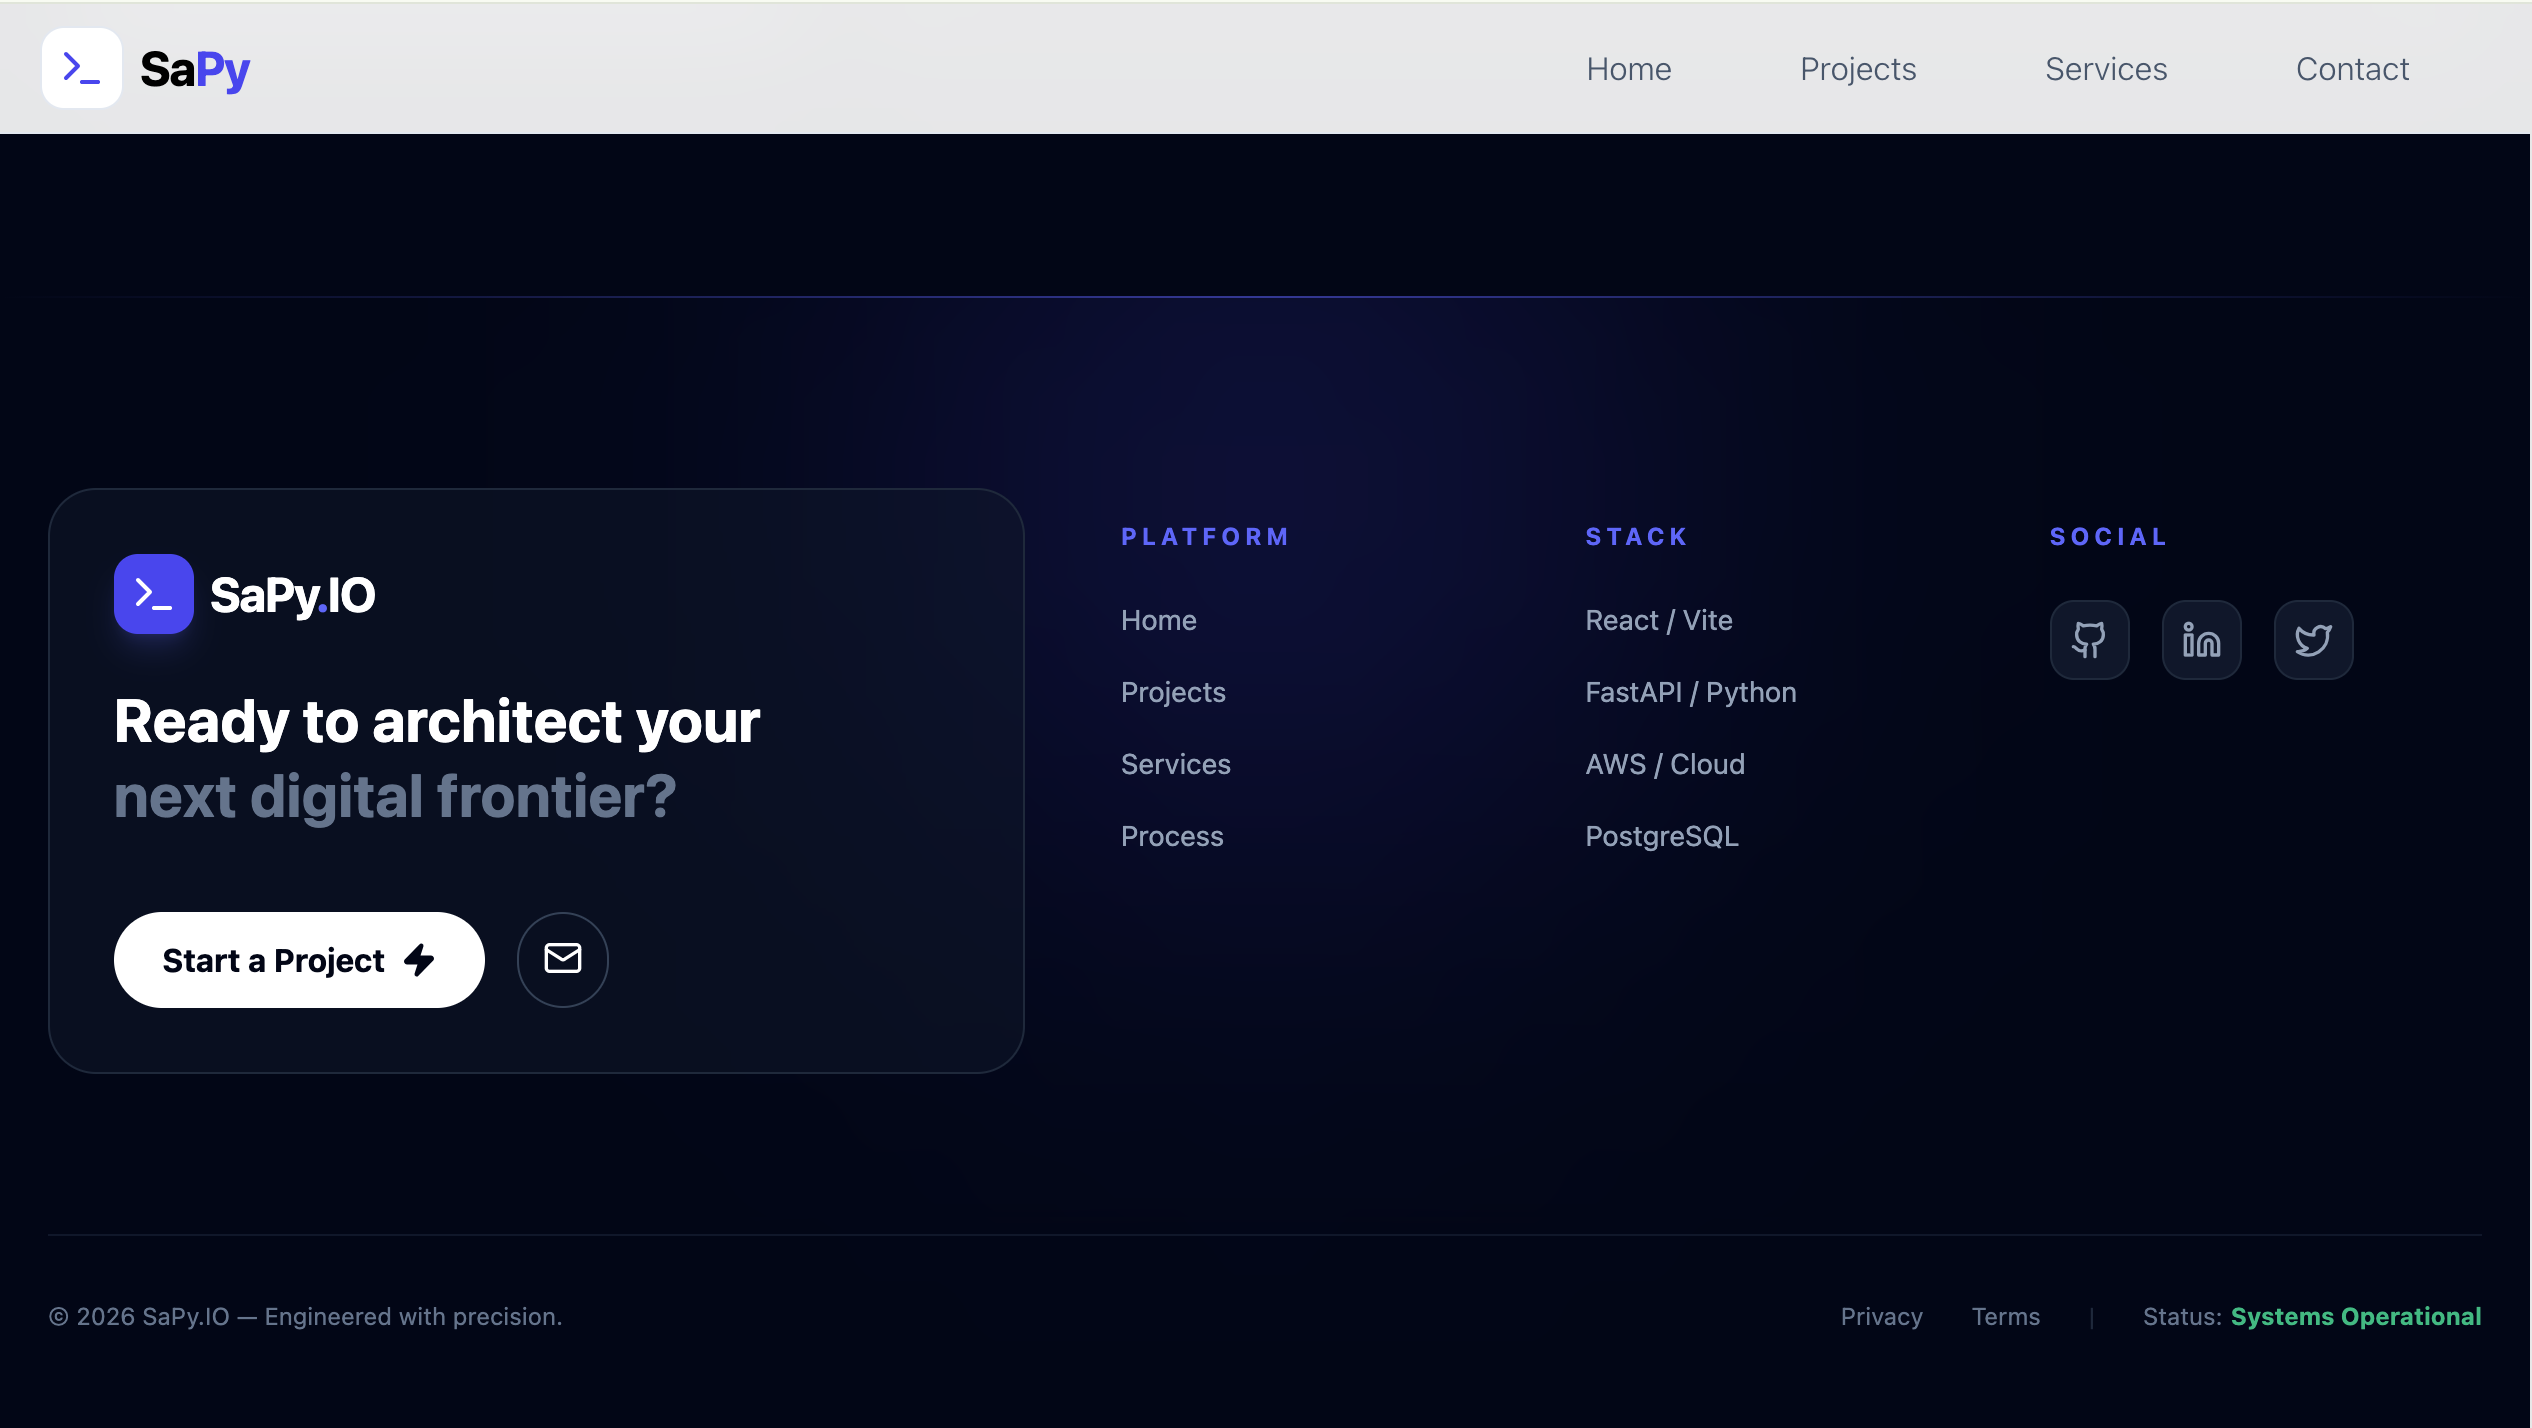Click the copyright 2026 SaPy.IO text
The image size is (2532, 1428).
point(305,1317)
